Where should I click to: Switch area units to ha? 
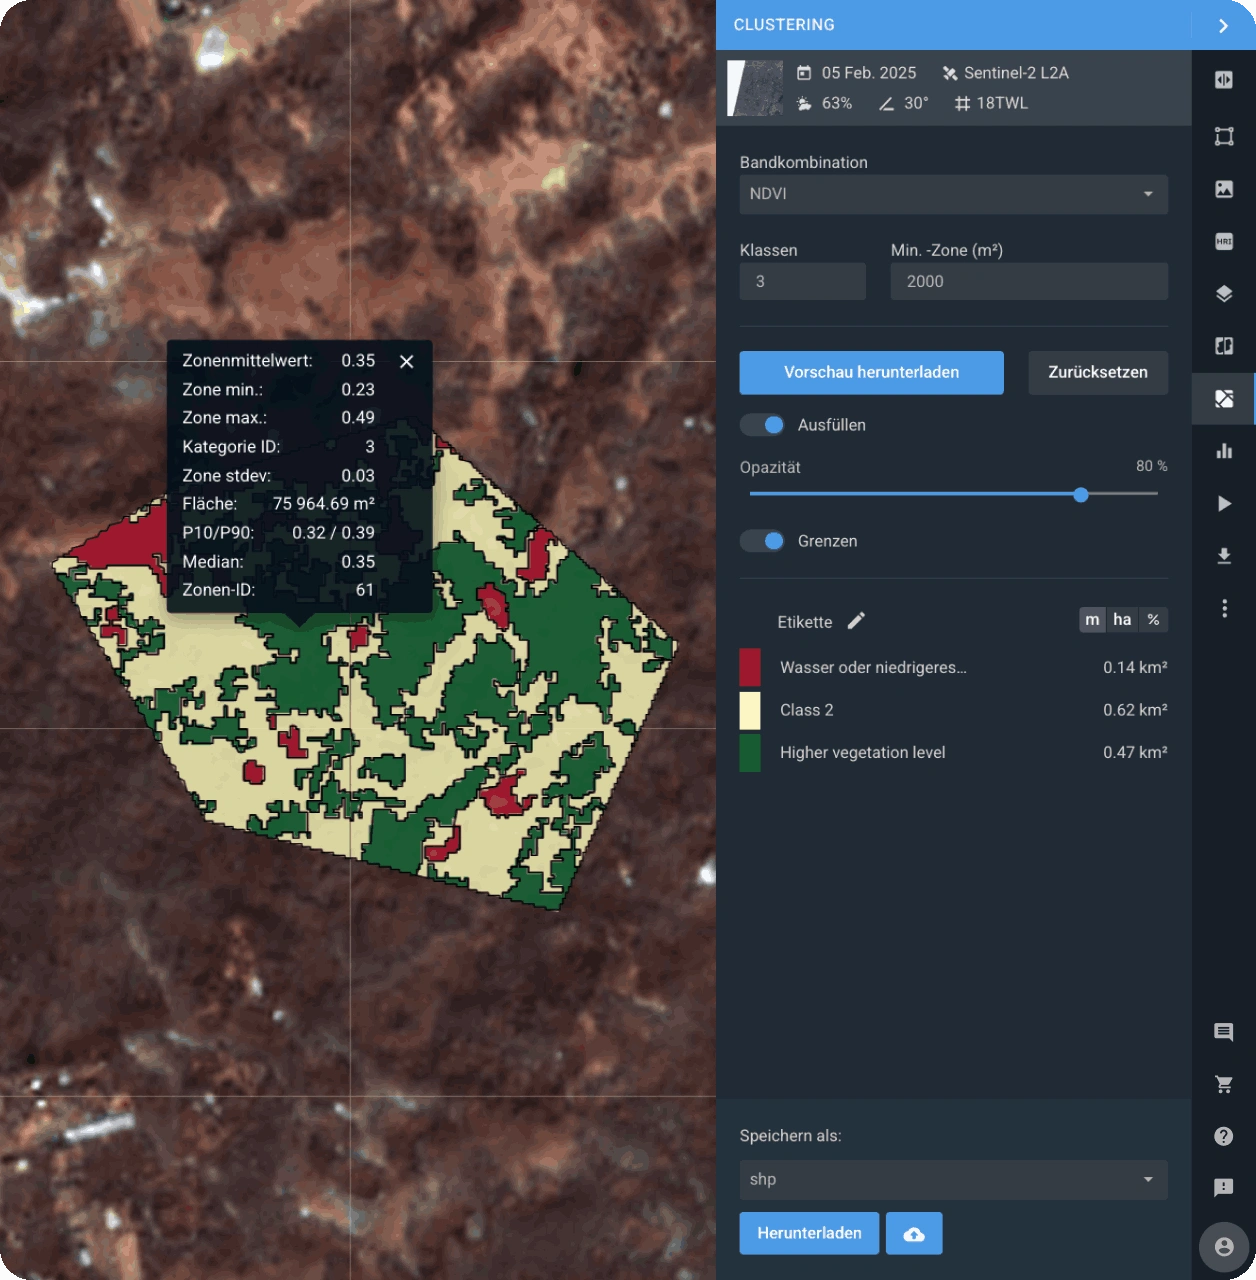point(1122,620)
